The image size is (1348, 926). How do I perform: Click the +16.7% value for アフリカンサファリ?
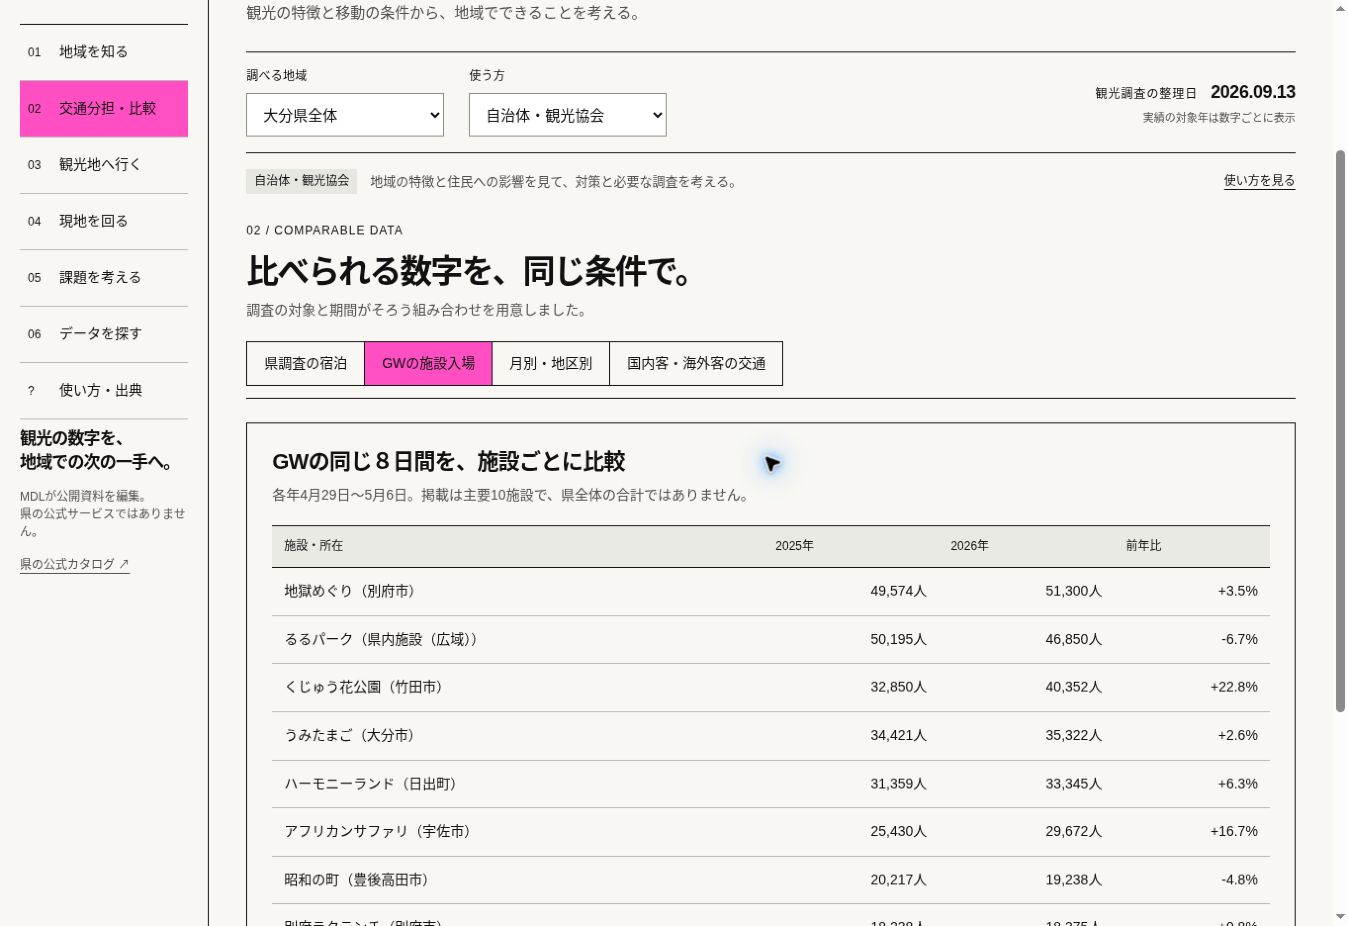click(x=1234, y=831)
